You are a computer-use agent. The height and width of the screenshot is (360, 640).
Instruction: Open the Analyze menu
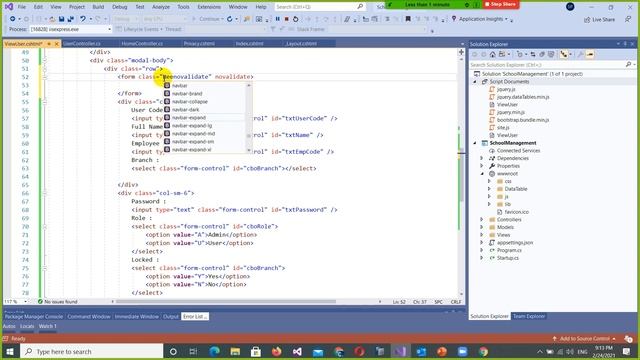point(161,7)
